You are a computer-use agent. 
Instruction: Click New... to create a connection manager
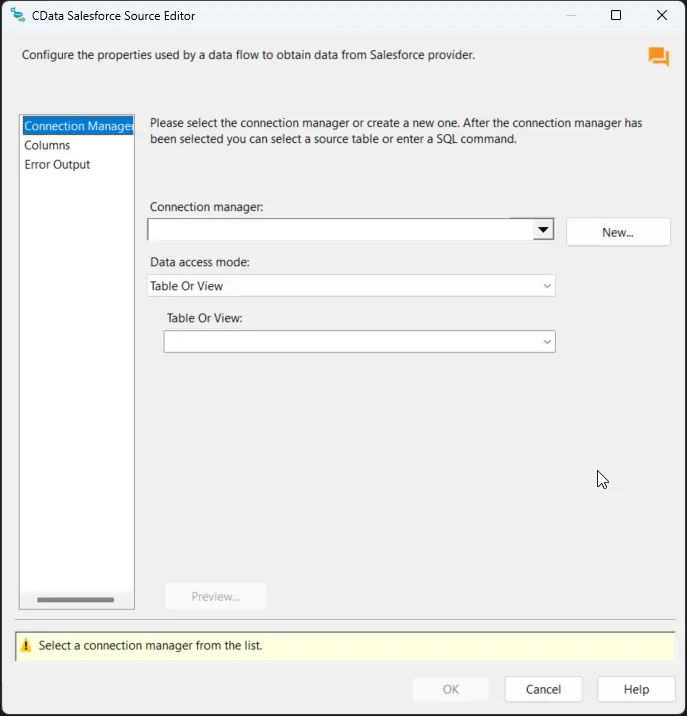[618, 232]
